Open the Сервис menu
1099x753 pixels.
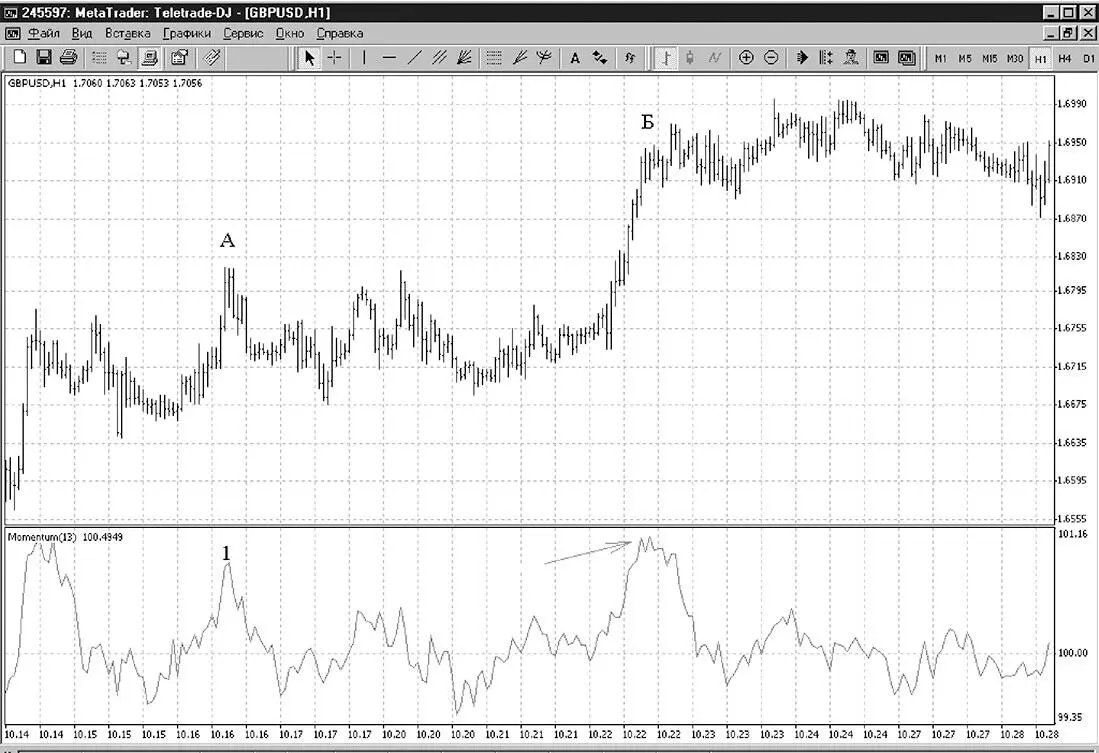coord(243,33)
